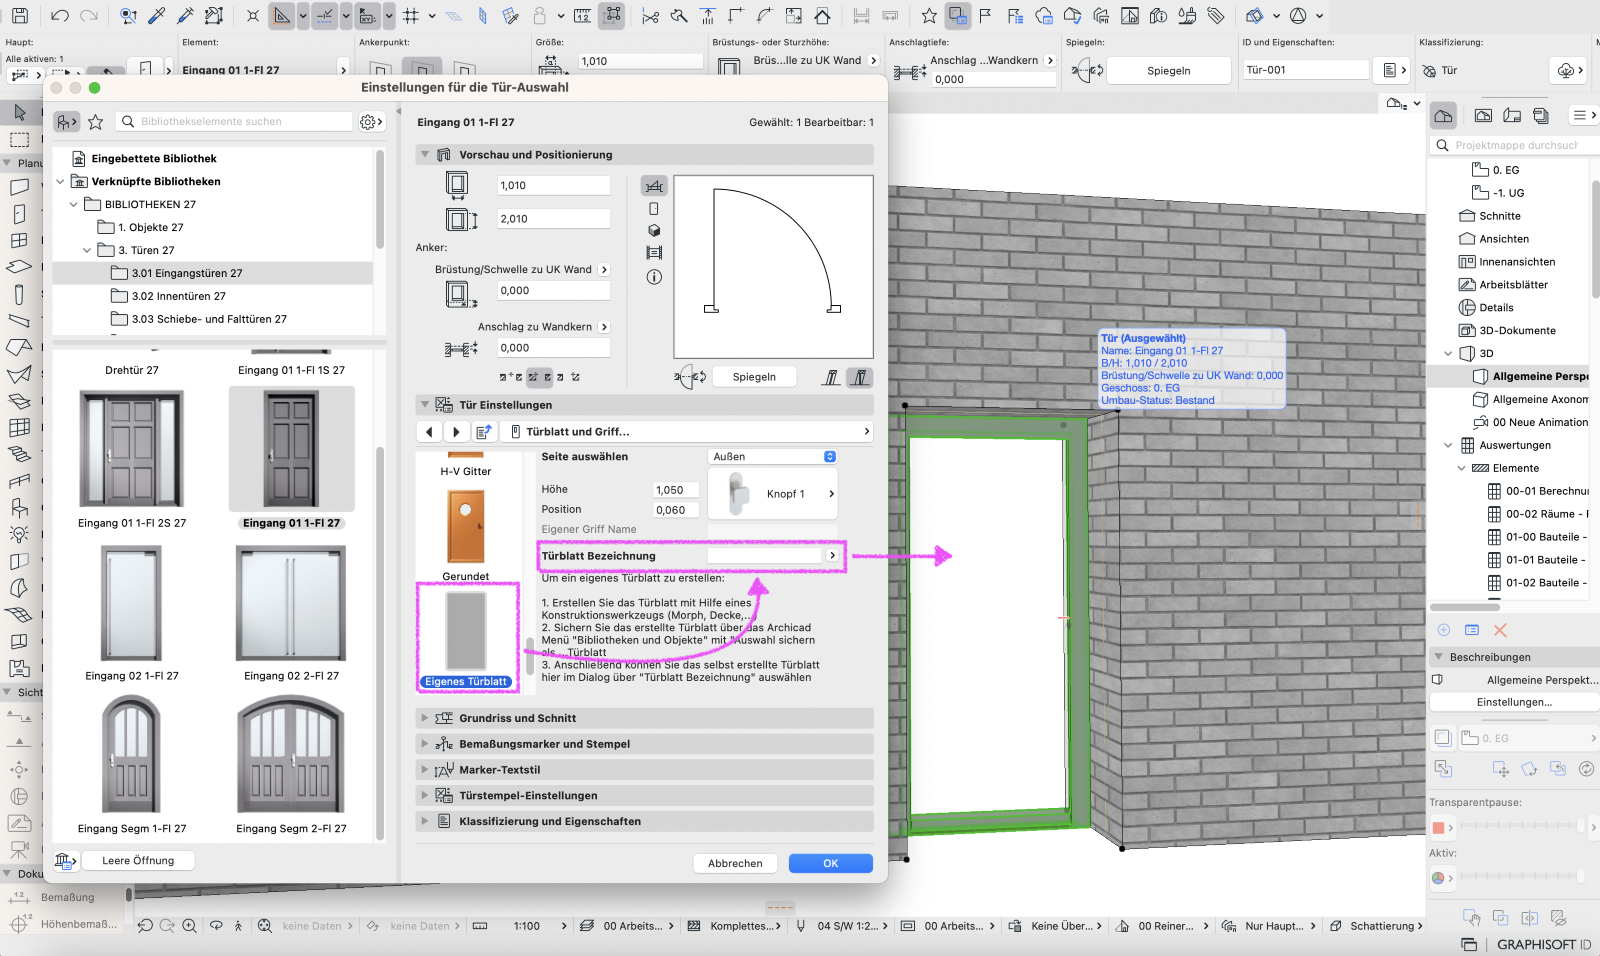Open library gear options in dialog
Screen dimensions: 1600x956
click(370, 122)
